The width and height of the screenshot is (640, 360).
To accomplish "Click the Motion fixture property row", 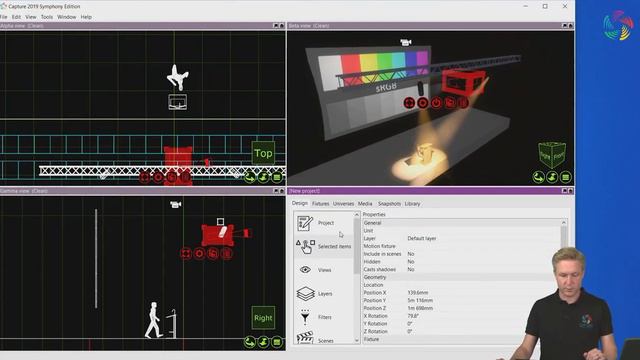I will click(x=462, y=246).
